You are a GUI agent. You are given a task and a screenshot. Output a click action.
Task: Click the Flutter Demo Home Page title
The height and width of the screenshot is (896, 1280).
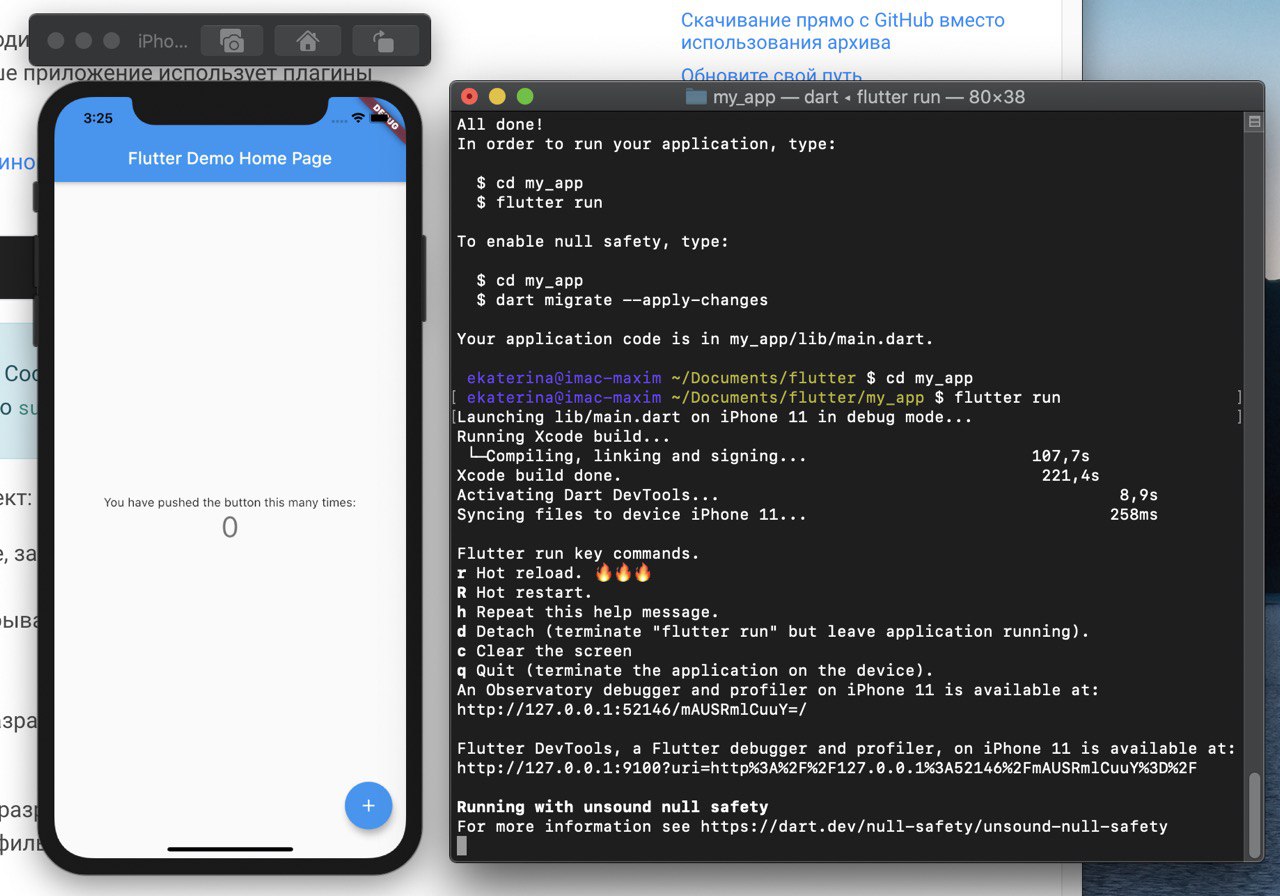[x=230, y=158]
